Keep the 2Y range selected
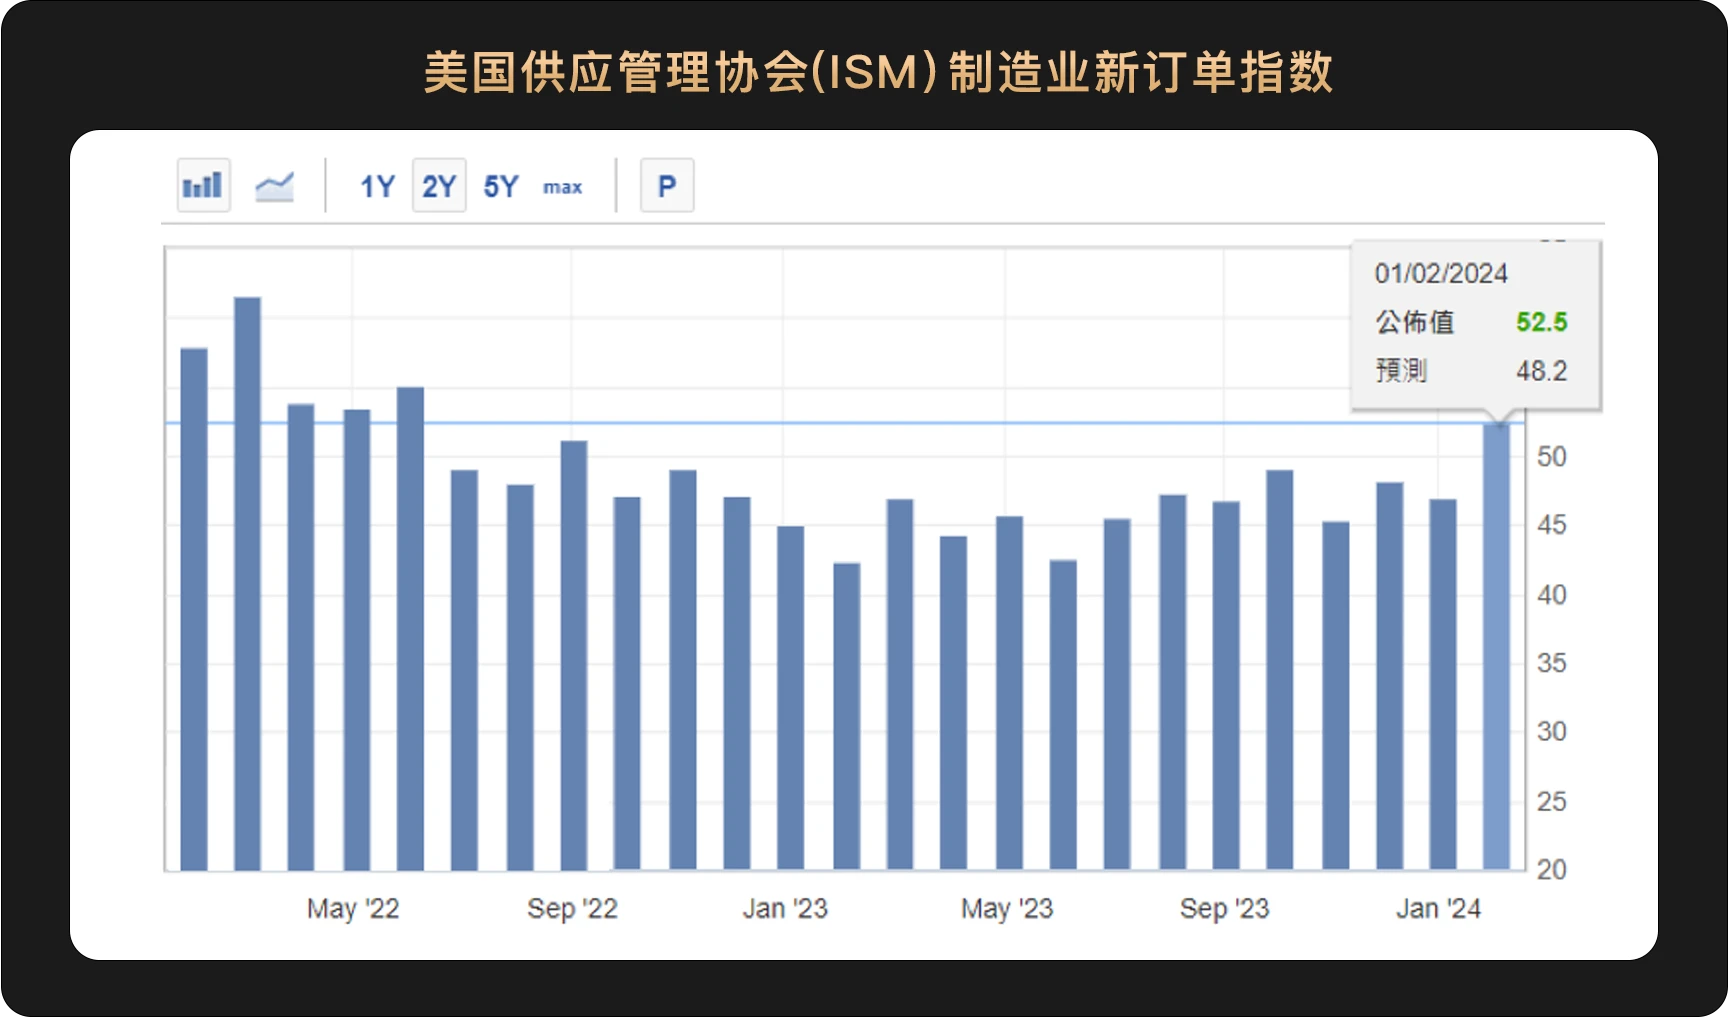 pyautogui.click(x=438, y=185)
